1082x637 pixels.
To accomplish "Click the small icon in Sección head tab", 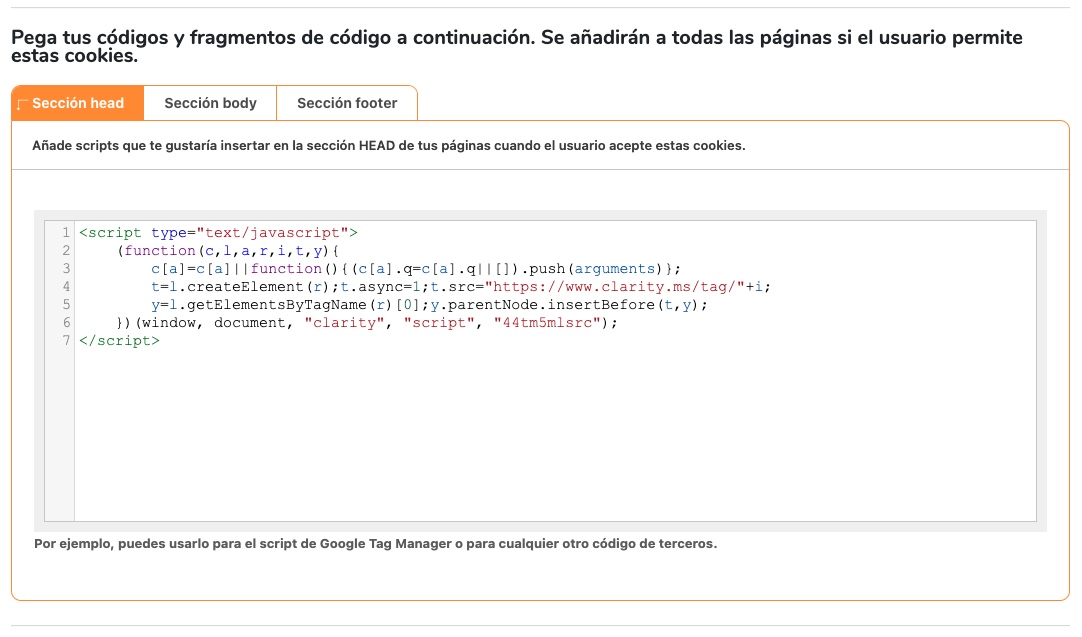I will 22,104.
